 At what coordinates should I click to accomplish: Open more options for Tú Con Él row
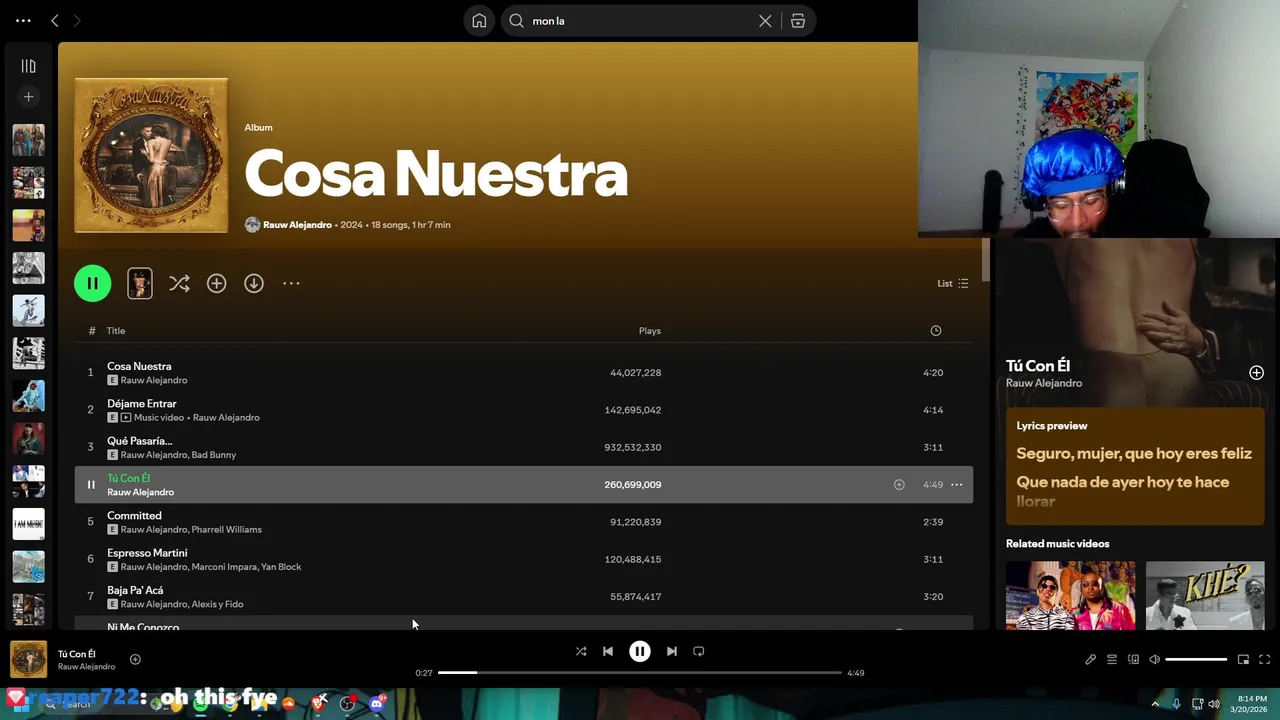coord(956,485)
